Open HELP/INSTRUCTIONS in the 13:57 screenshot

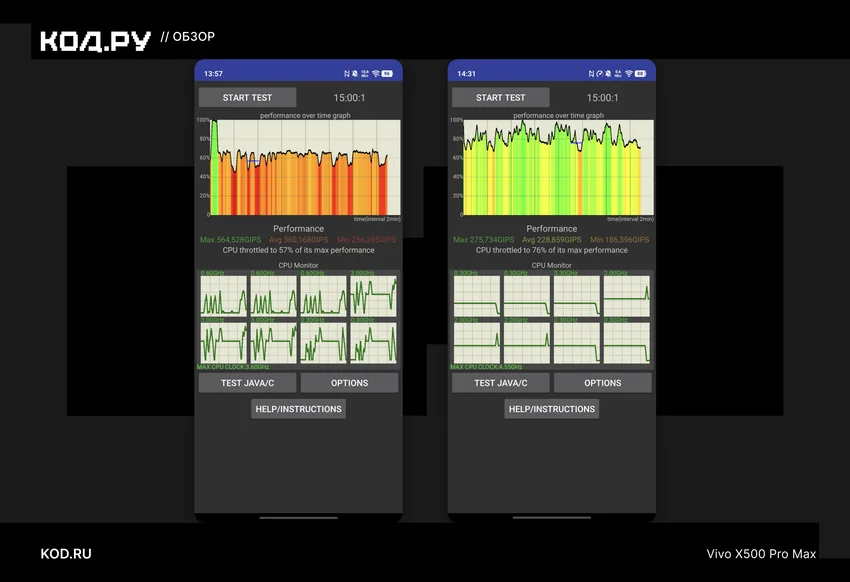[298, 409]
